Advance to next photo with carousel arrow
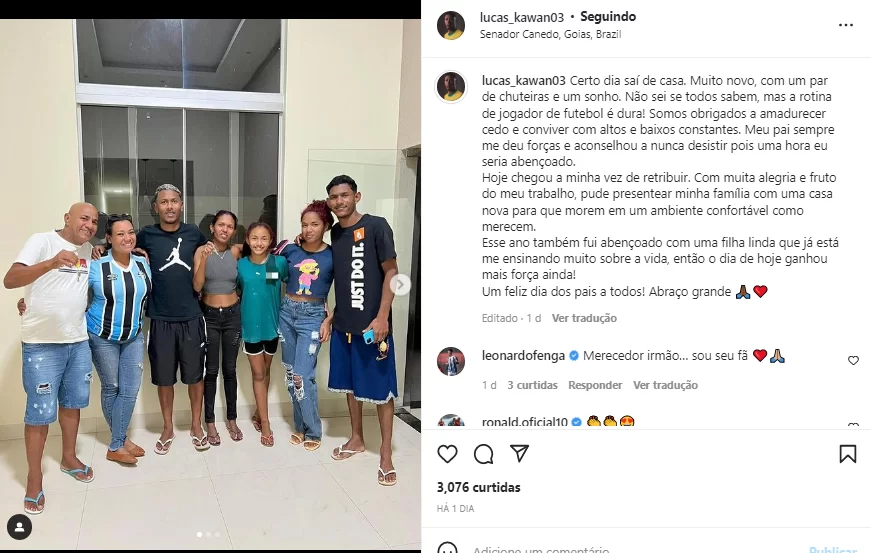This screenshot has width=871, height=553. pos(400,285)
